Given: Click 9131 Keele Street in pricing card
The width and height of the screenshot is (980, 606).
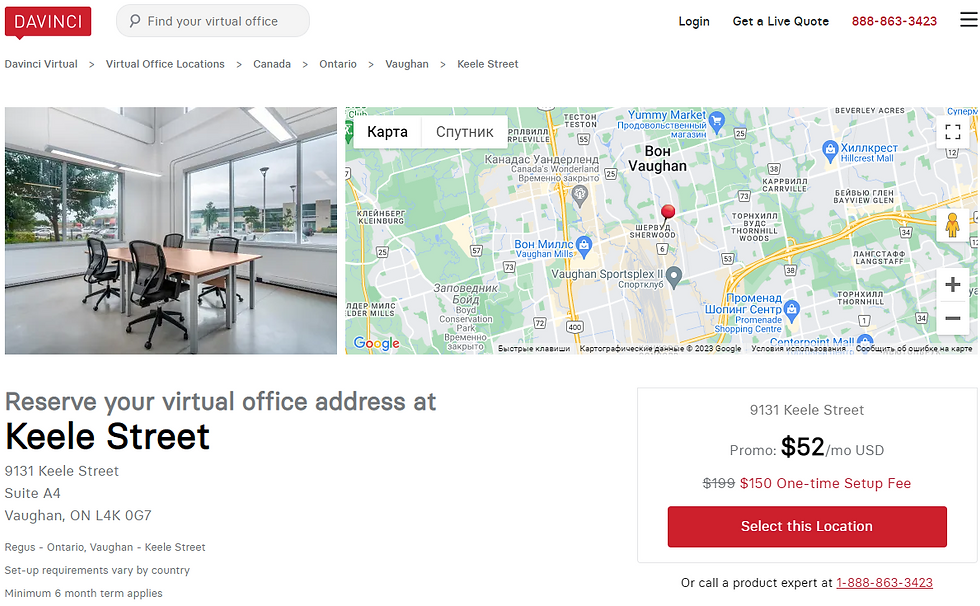Looking at the screenshot, I should click(807, 410).
